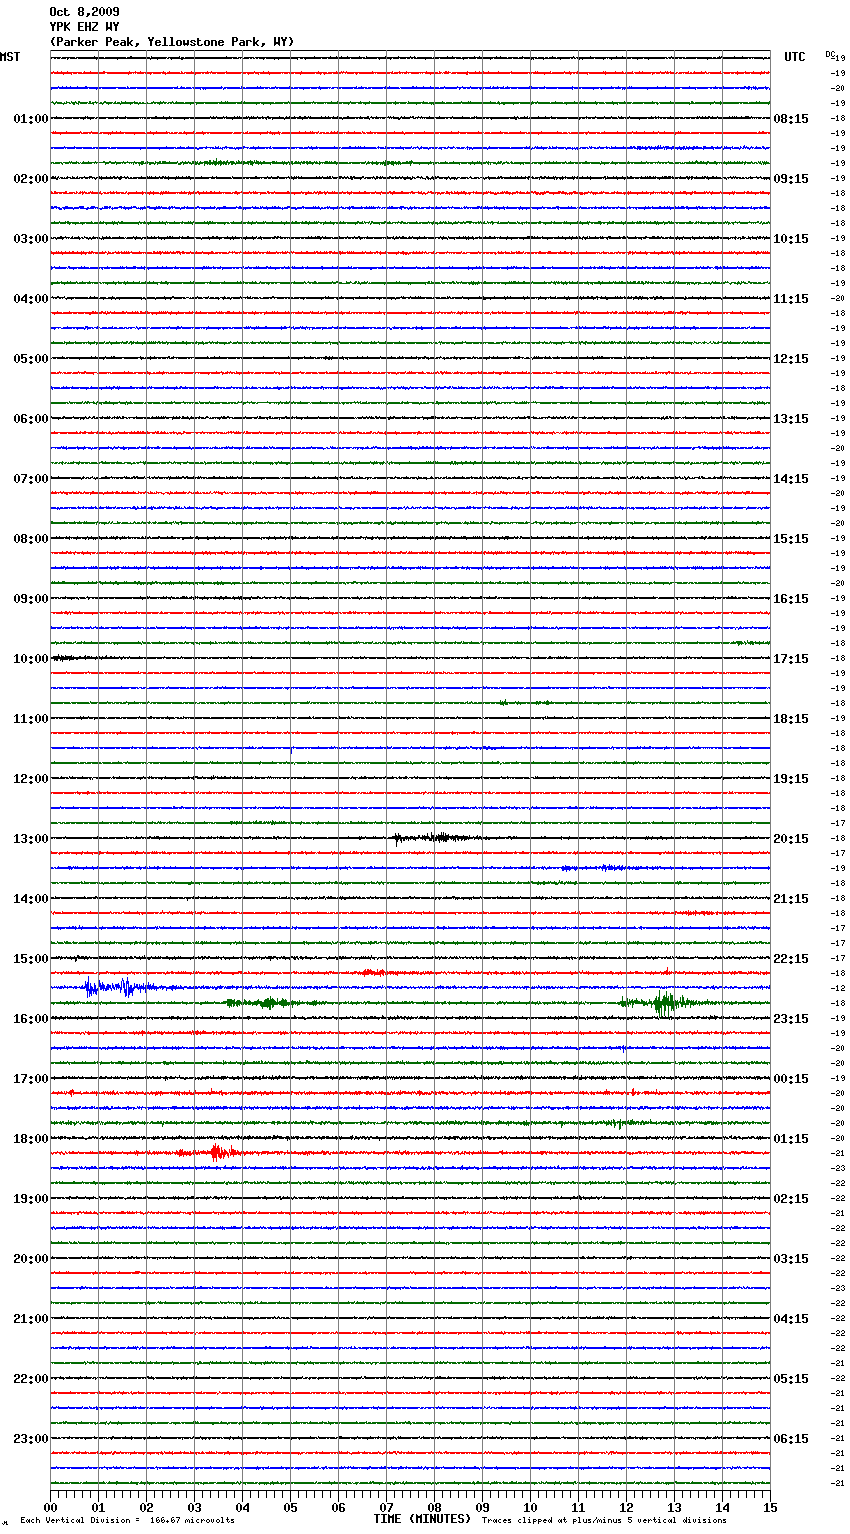Click minute 05 on the bottom axis
This screenshot has height=1534, width=850.
pos(291,1507)
